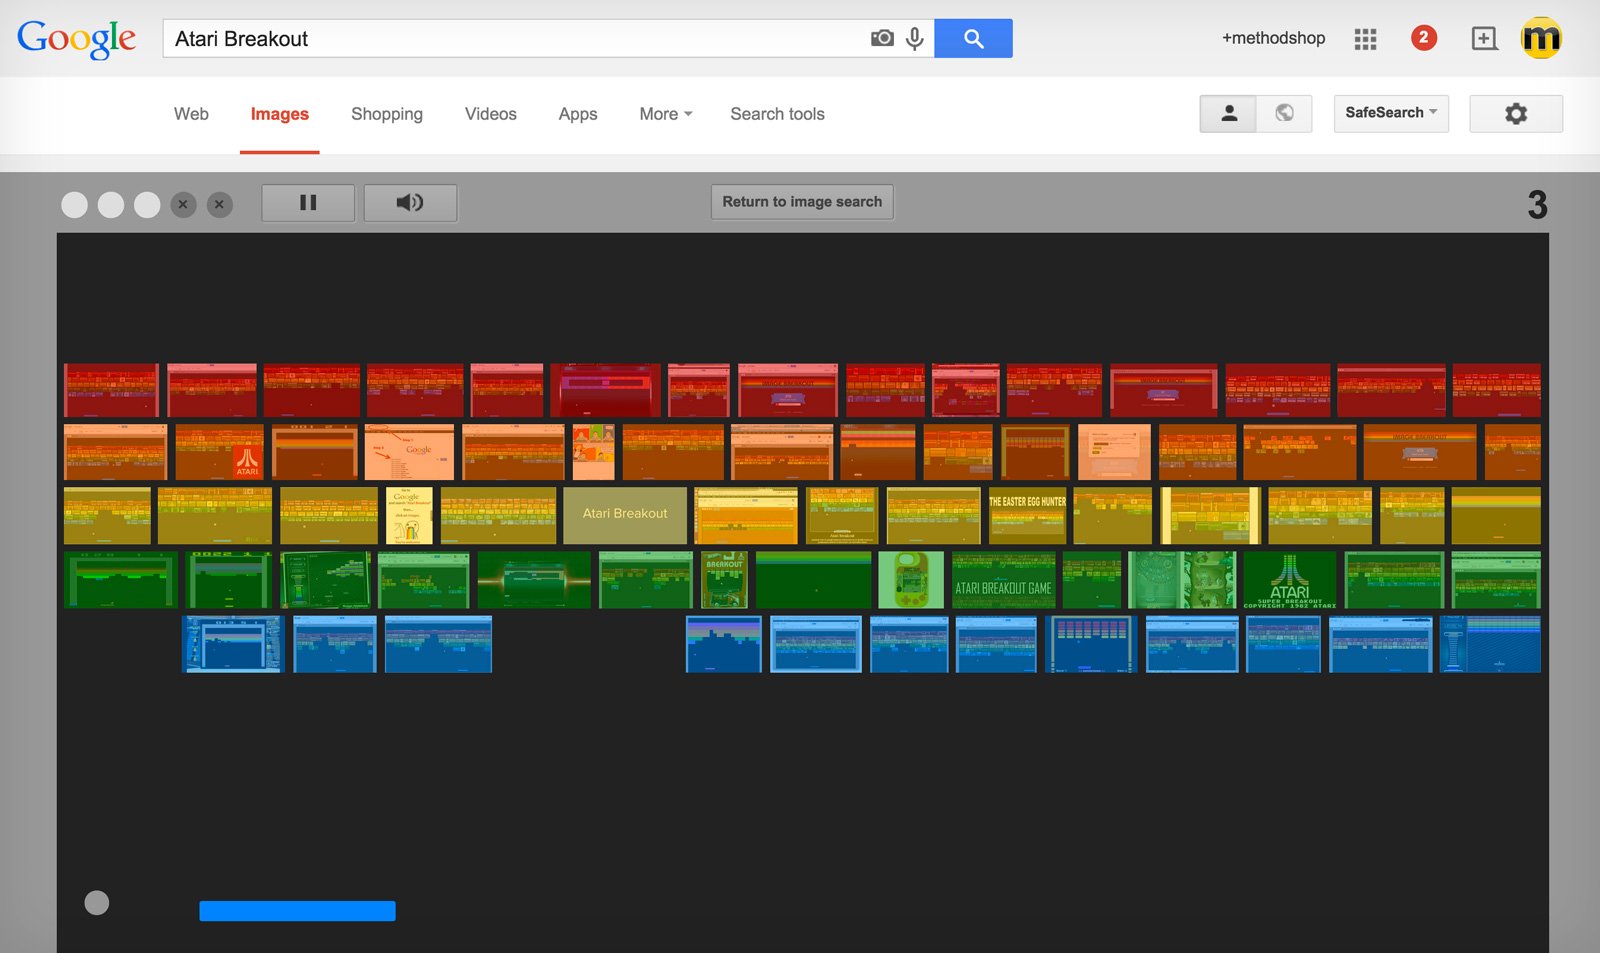Click the Atari Breakout yellow text brick
This screenshot has height=953, width=1600.
625,515
